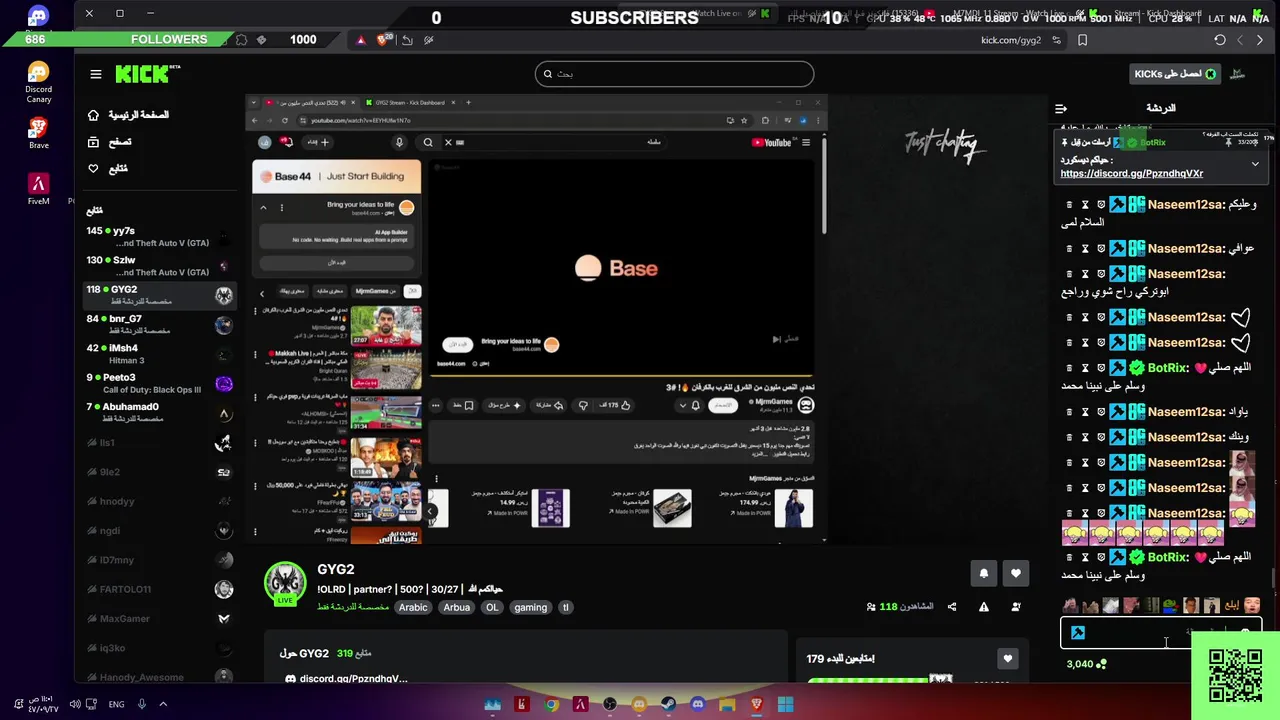The width and height of the screenshot is (1280, 720).
Task: Open OBS Studio from taskbar
Action: coord(610,705)
